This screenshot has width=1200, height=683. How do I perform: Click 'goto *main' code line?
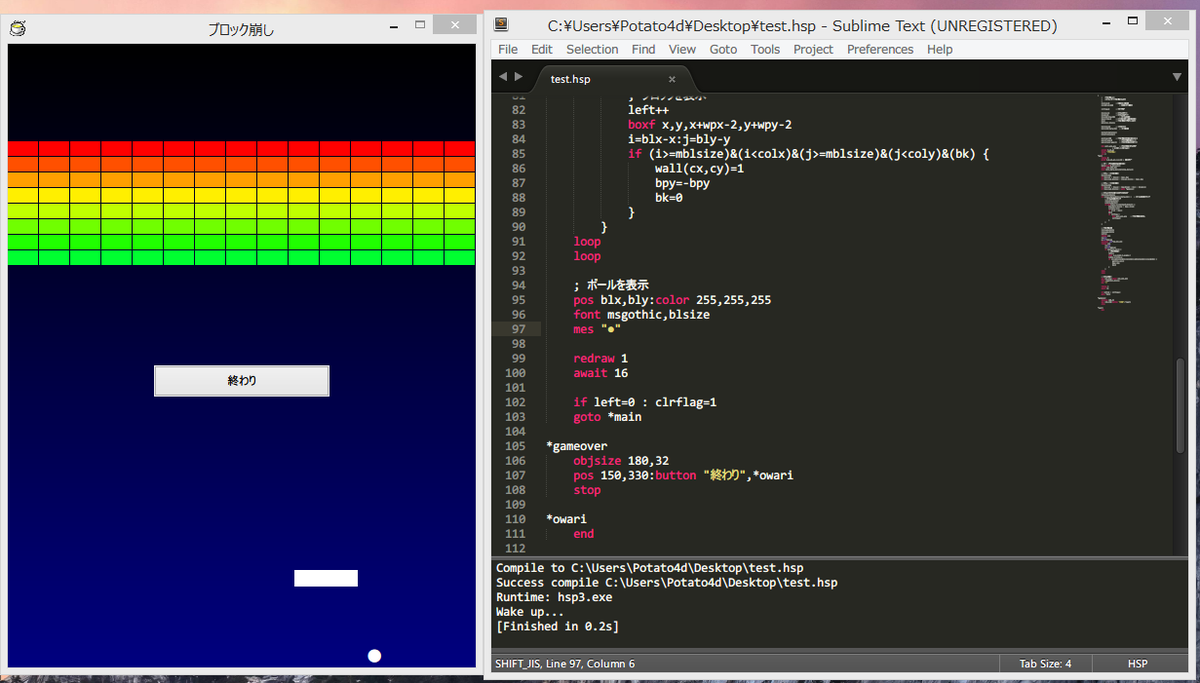pos(608,417)
